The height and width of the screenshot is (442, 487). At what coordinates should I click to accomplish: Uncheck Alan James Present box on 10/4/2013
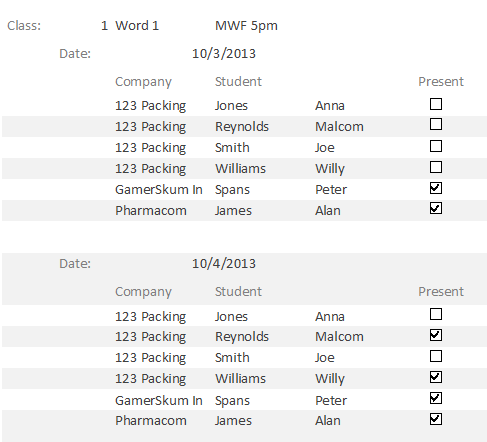(x=436, y=419)
